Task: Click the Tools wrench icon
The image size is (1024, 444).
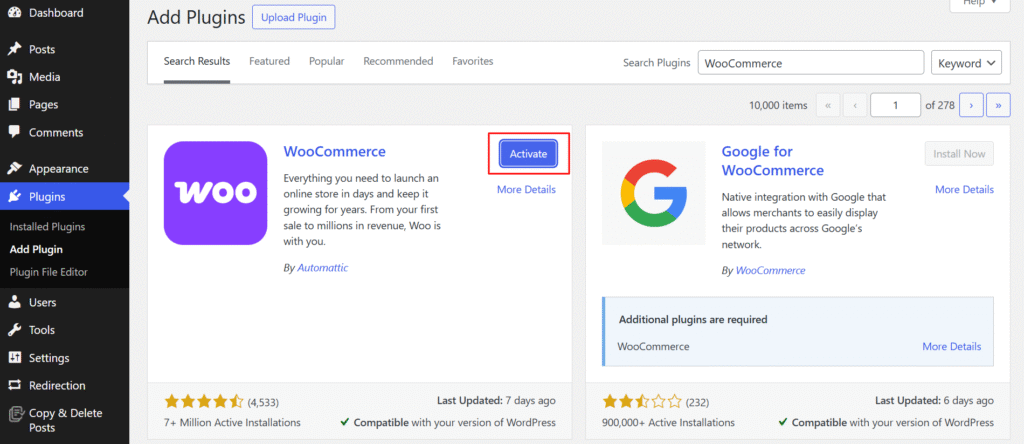Action: click(x=14, y=330)
